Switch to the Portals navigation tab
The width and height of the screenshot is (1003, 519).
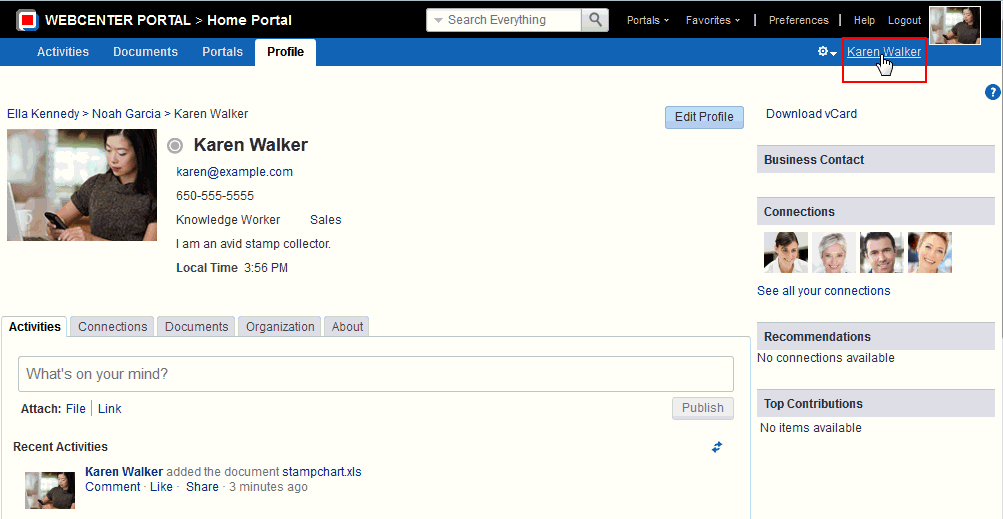pyautogui.click(x=223, y=52)
